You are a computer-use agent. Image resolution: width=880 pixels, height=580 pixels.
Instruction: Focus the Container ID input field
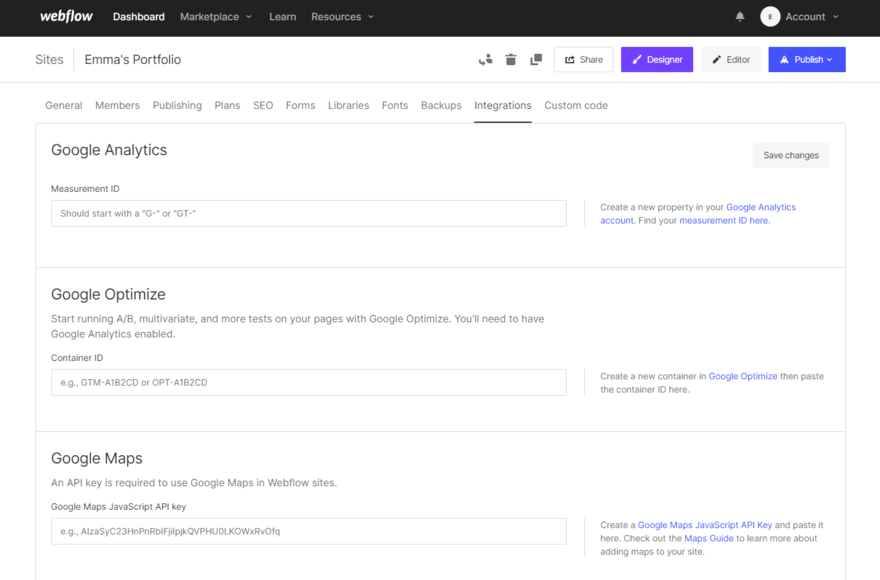pyautogui.click(x=309, y=382)
